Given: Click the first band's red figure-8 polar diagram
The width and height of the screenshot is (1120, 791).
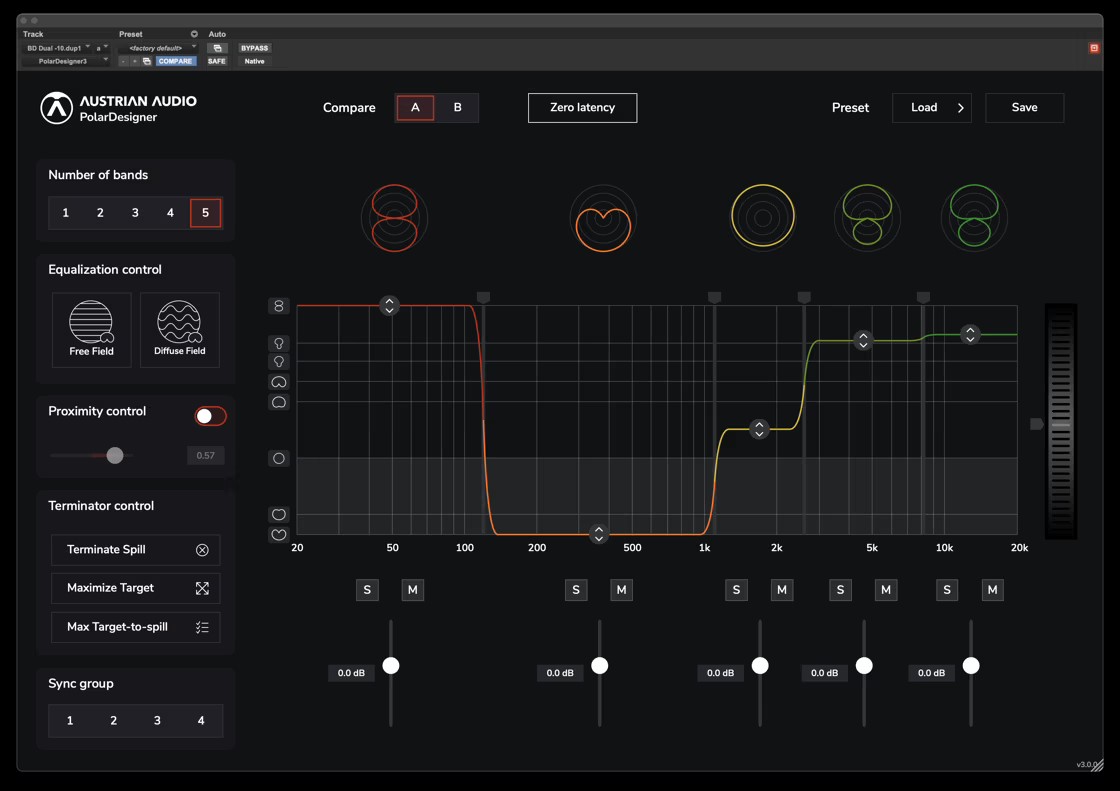Looking at the screenshot, I should pyautogui.click(x=394, y=217).
